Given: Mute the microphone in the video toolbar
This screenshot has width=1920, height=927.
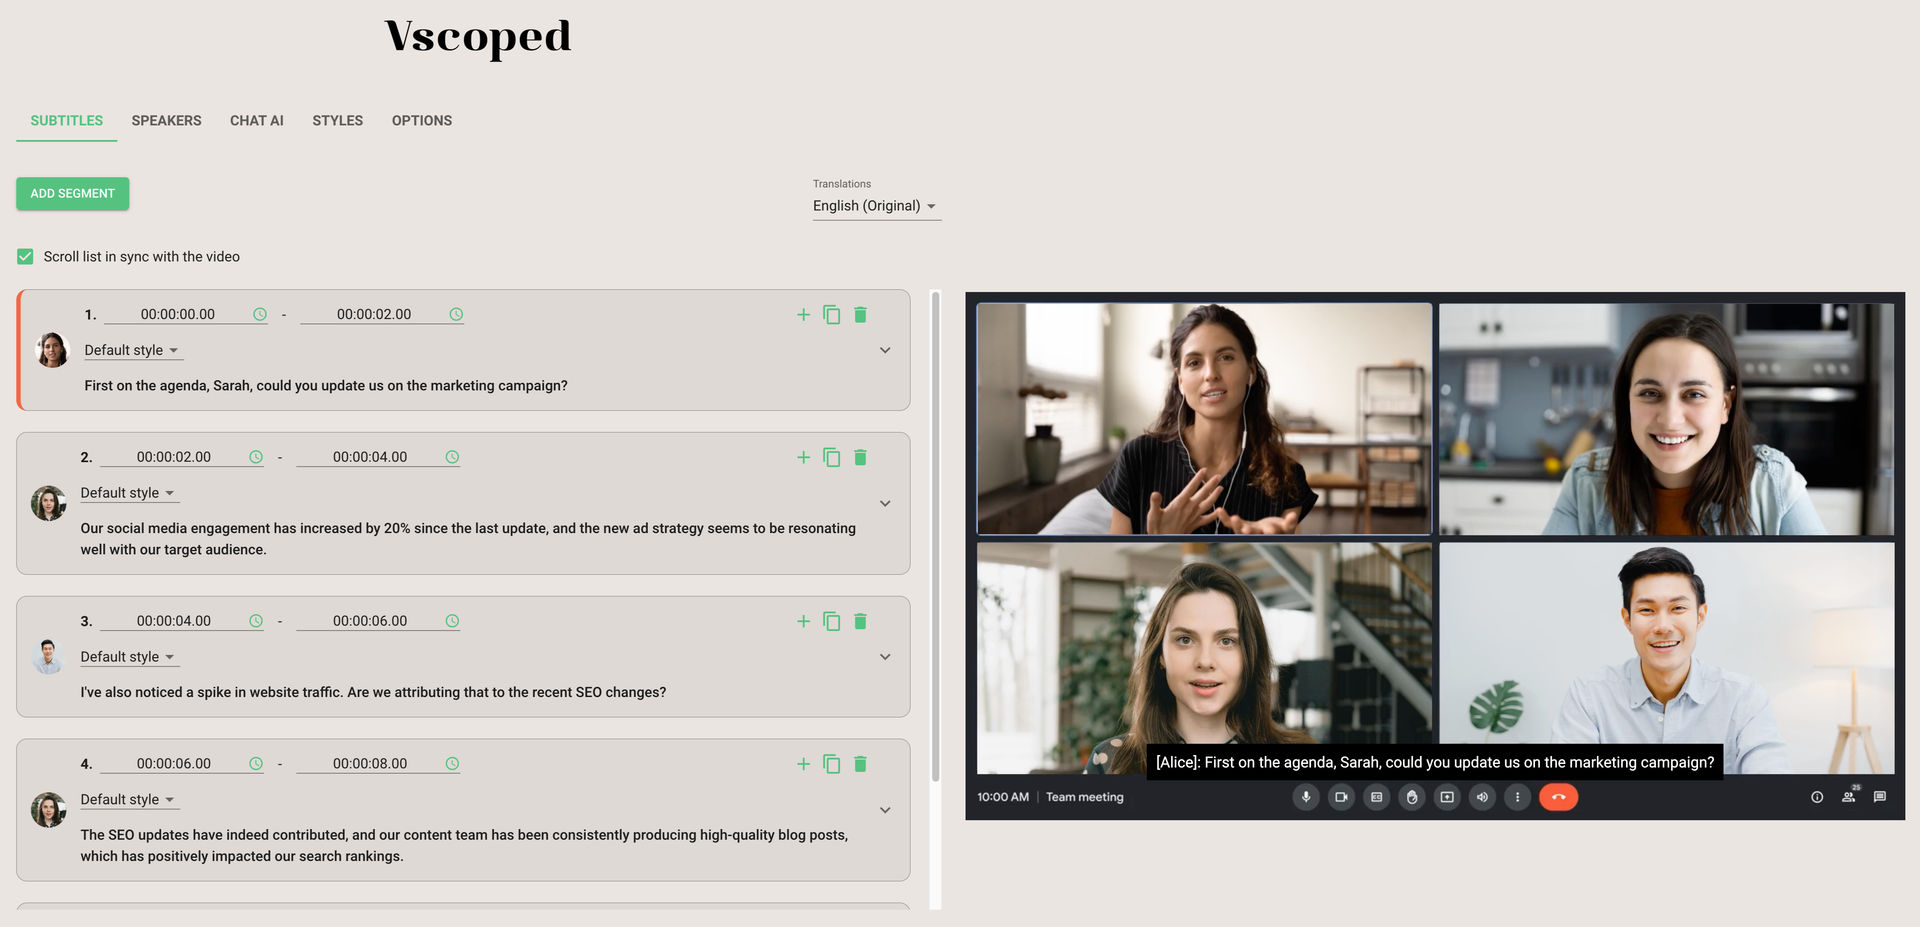Looking at the screenshot, I should click(x=1305, y=798).
